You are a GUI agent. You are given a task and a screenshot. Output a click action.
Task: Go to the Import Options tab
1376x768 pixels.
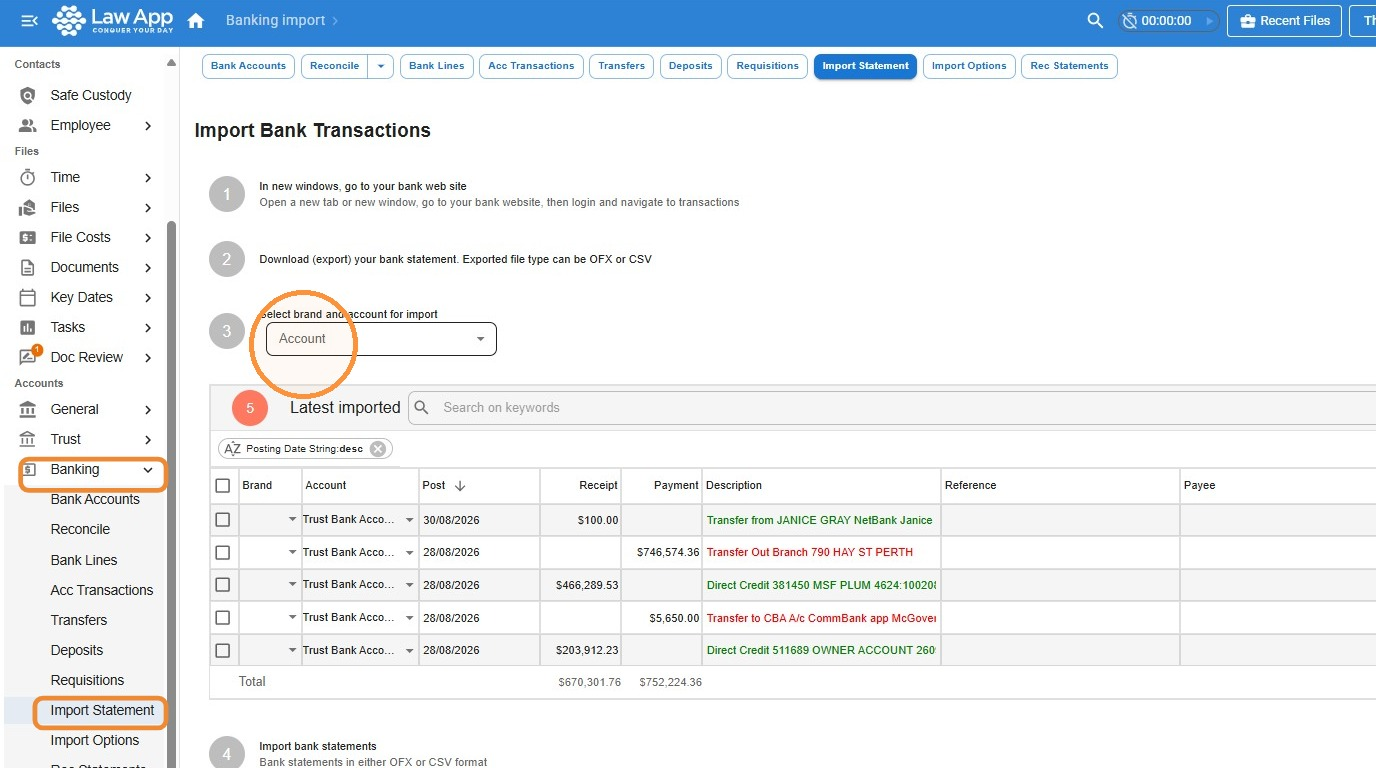[x=969, y=66]
